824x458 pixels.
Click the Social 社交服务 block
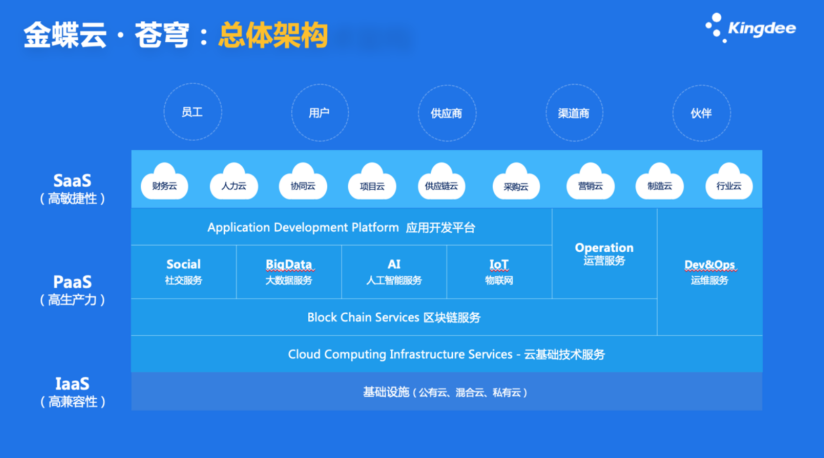point(183,272)
